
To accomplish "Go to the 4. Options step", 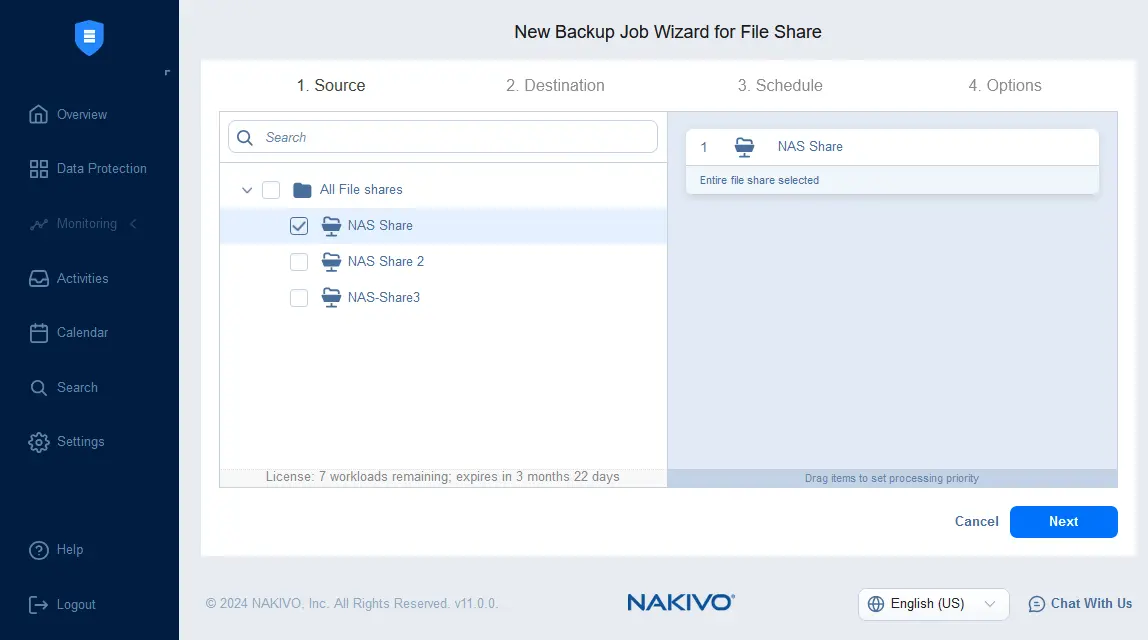I will click(1004, 86).
